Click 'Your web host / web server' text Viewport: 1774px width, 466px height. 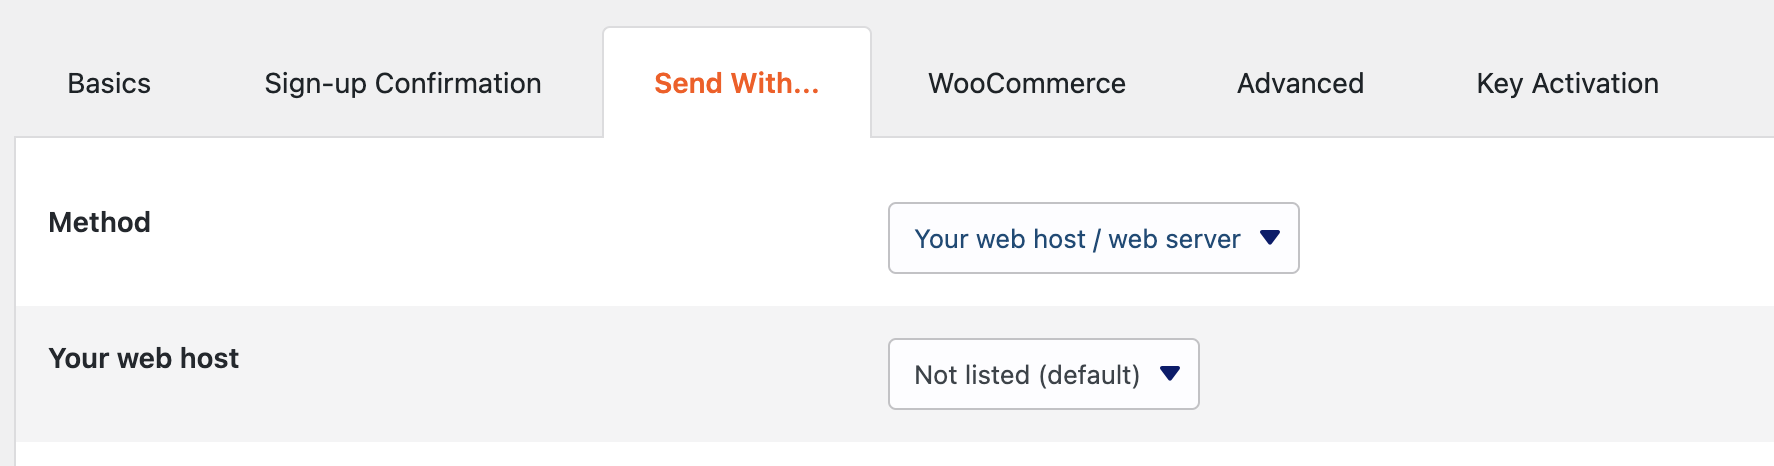[x=1076, y=239]
